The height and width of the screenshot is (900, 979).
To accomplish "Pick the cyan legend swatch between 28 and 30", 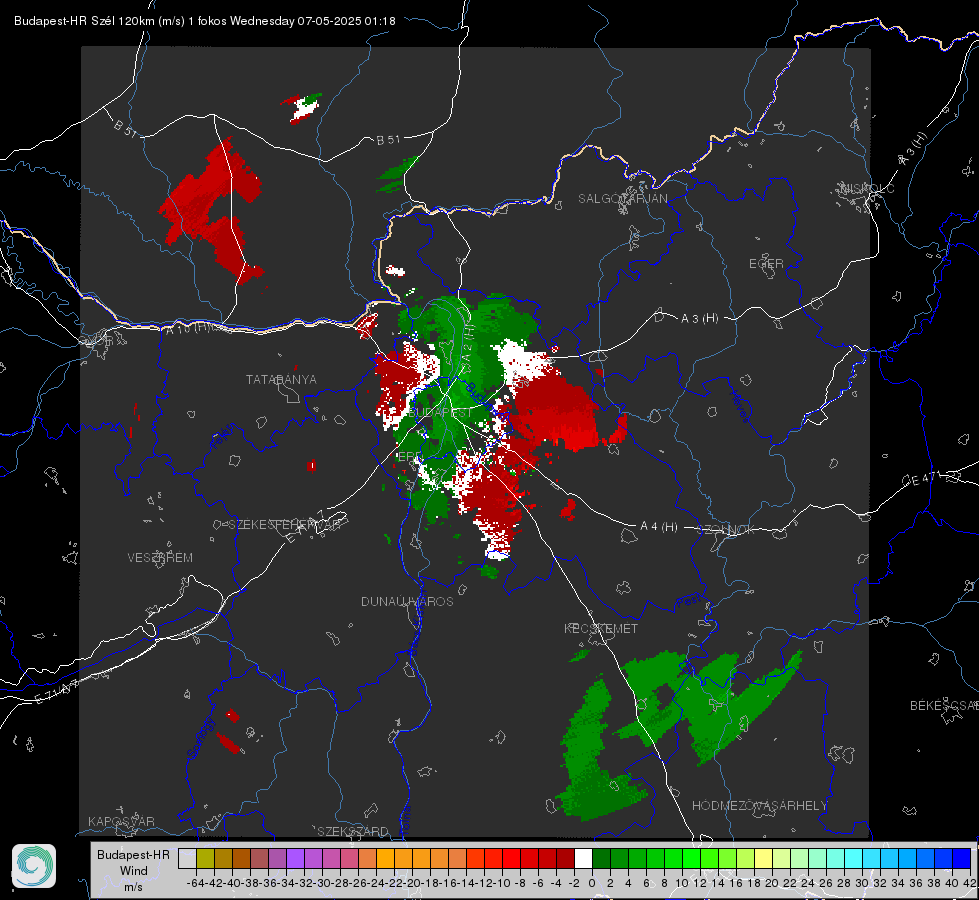I will (854, 858).
